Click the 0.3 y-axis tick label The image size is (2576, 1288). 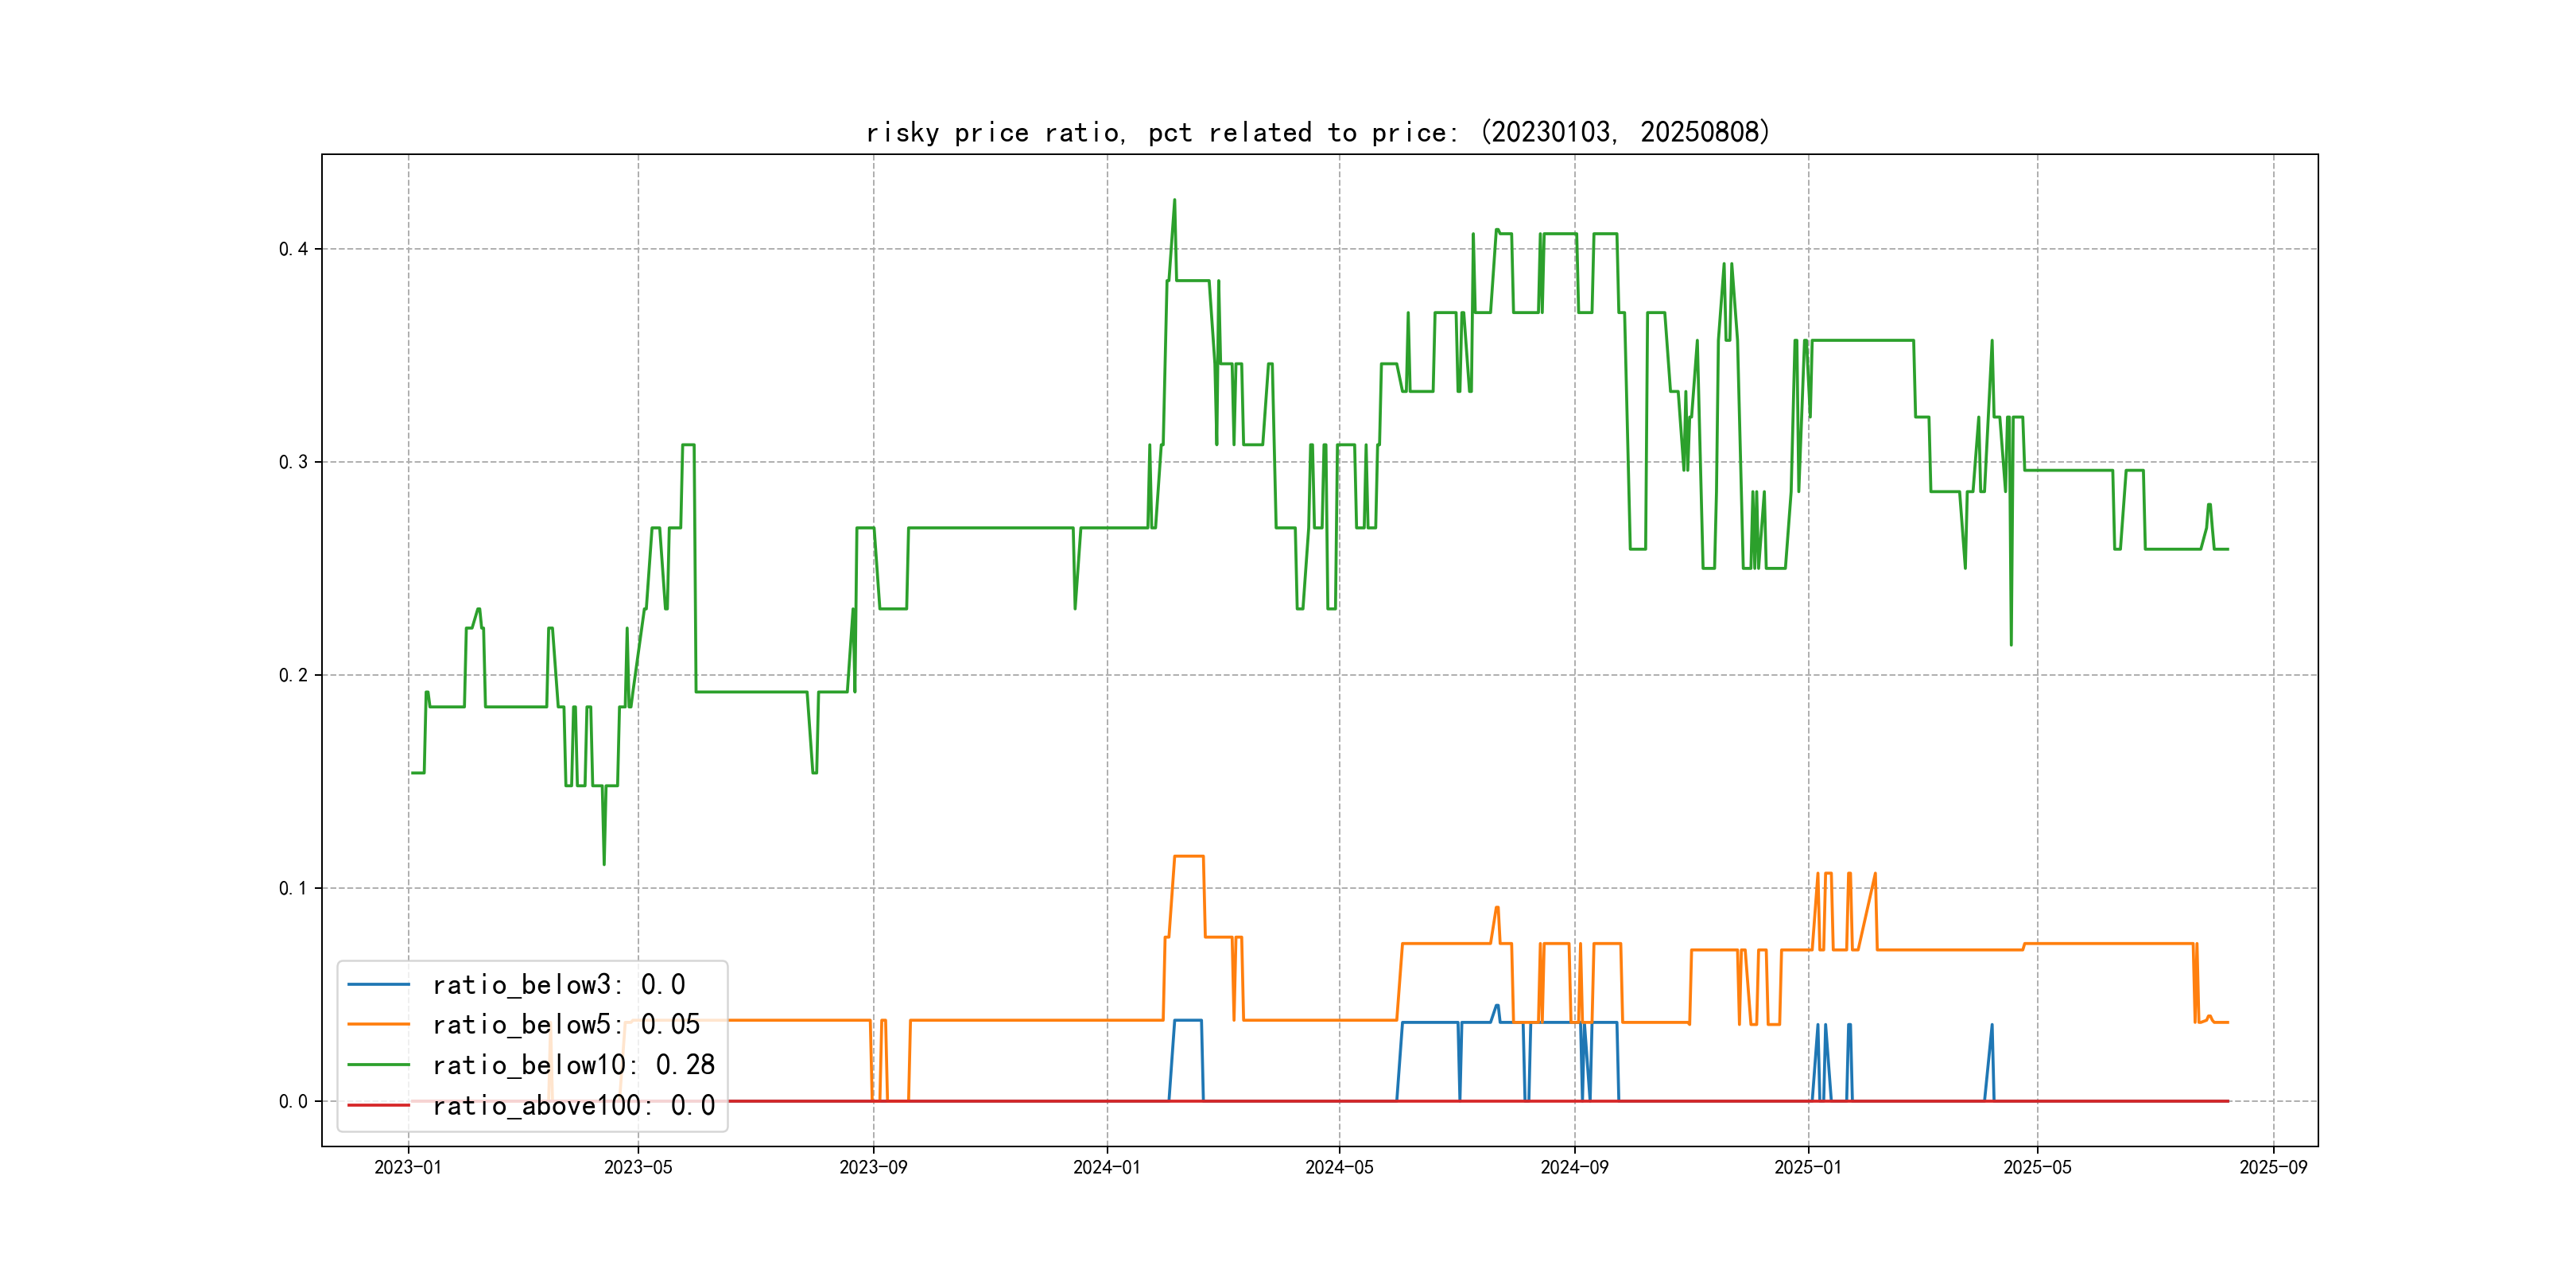point(293,462)
